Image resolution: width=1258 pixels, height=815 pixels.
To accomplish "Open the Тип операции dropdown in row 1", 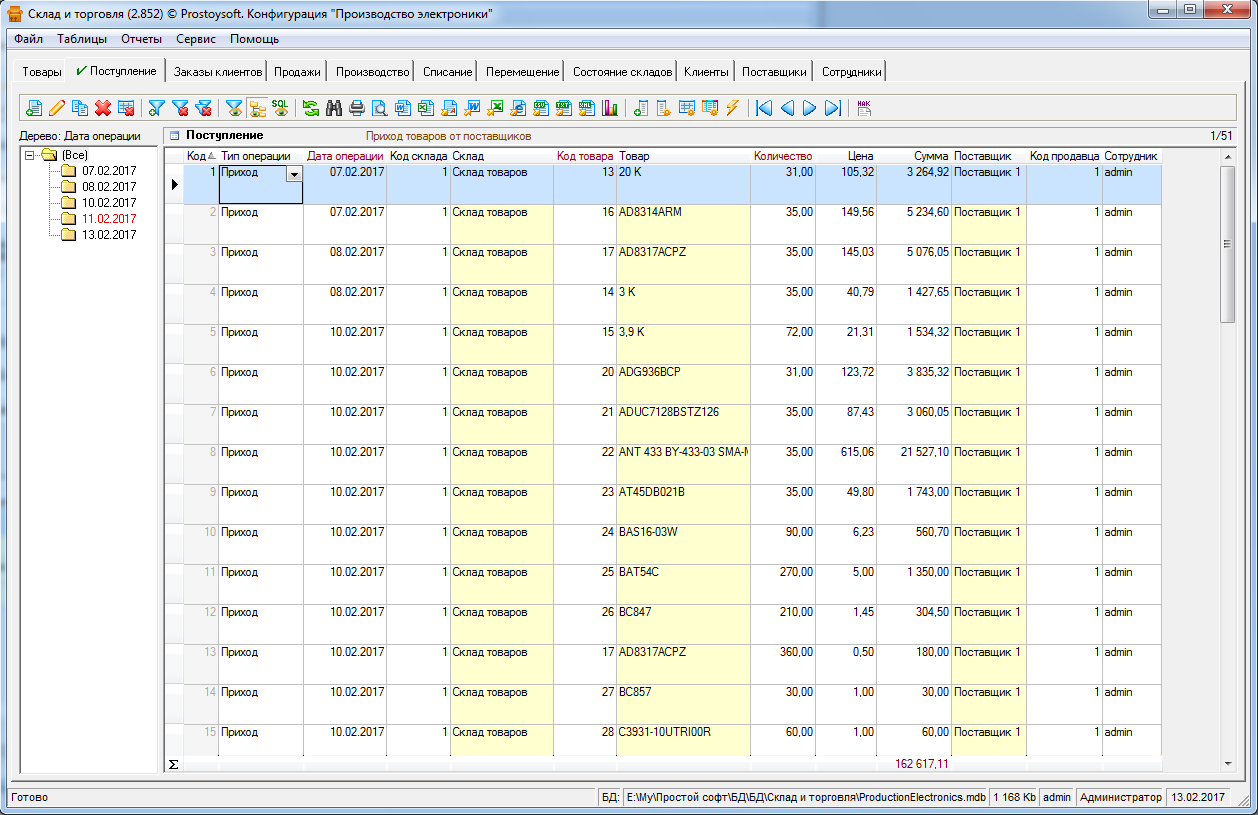I will tap(293, 174).
